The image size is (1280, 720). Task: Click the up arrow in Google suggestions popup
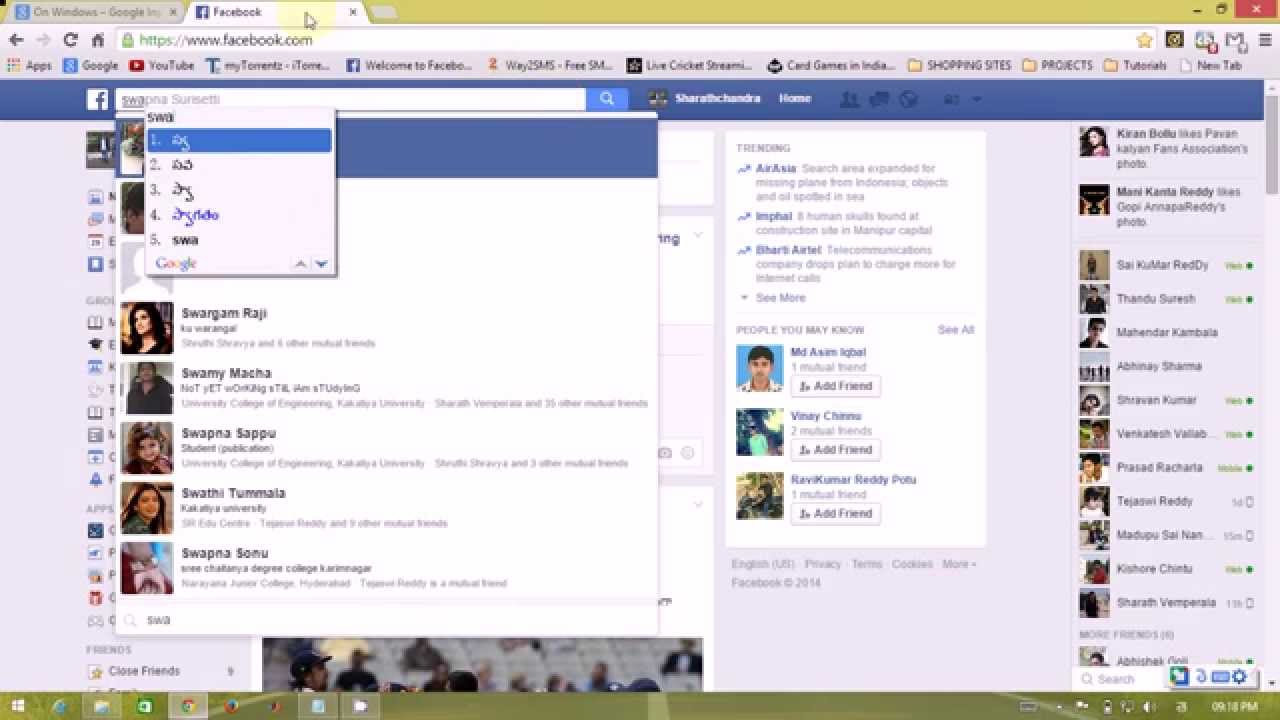click(300, 264)
